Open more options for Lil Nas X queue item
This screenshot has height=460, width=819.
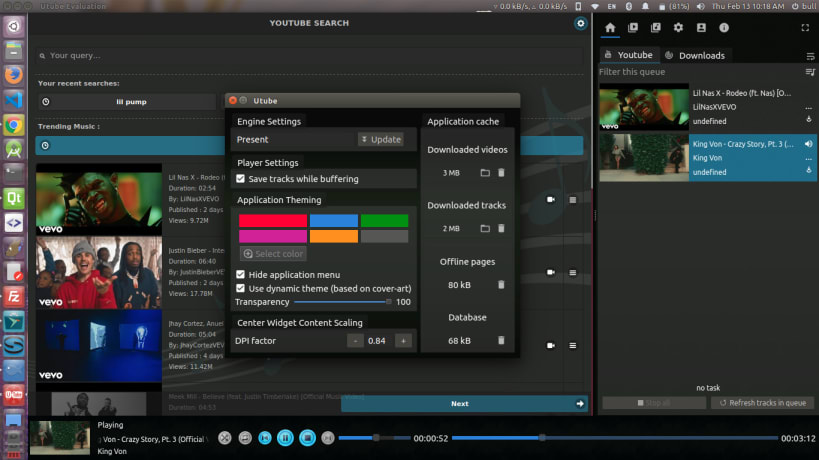(x=809, y=108)
